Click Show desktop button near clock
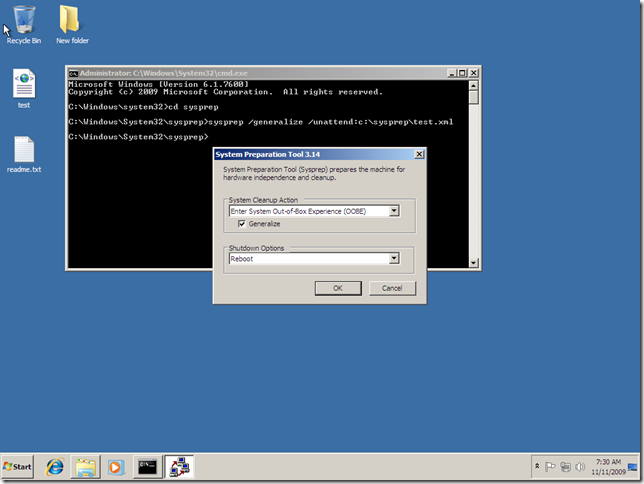 [x=633, y=467]
